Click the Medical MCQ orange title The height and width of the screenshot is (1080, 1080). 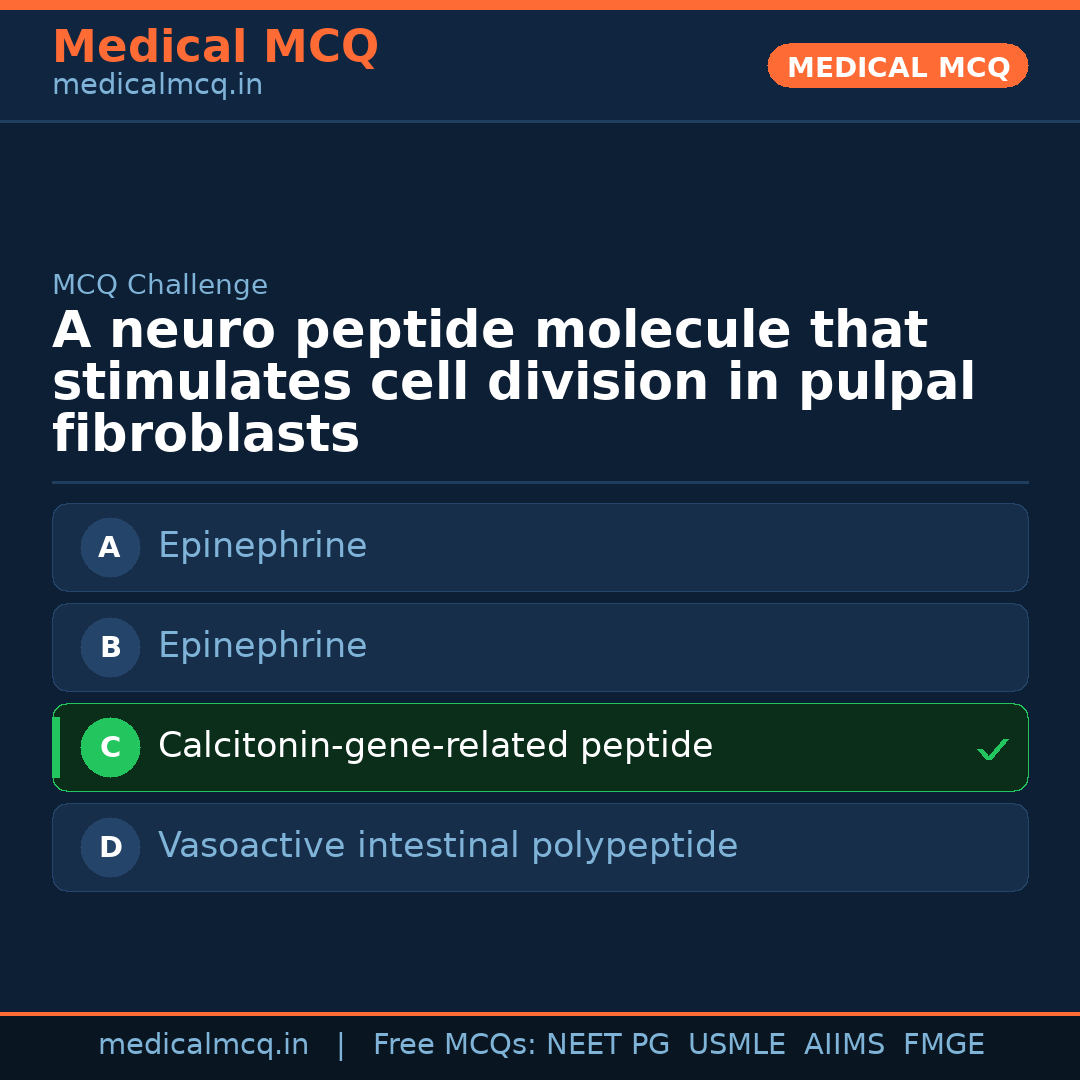pos(215,47)
